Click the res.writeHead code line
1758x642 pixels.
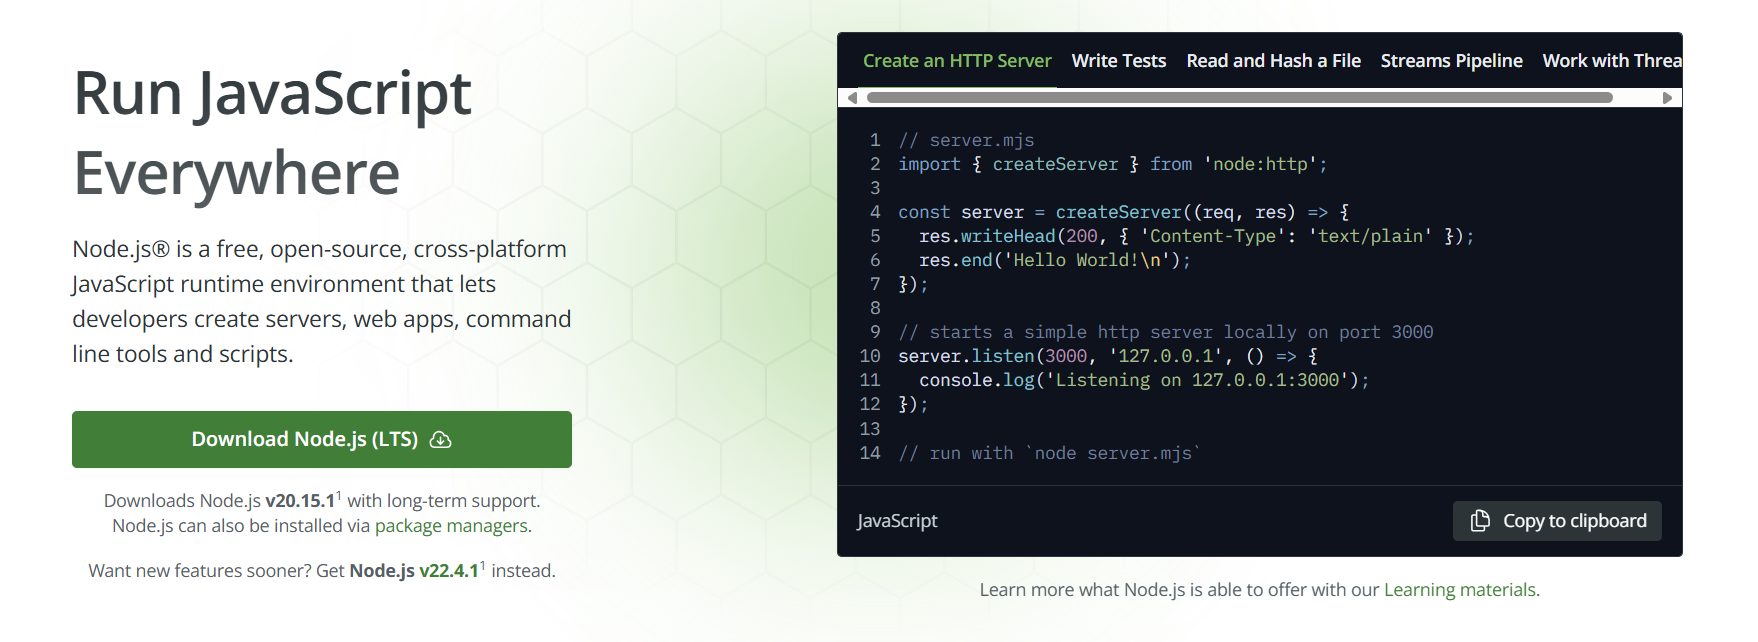(1197, 236)
